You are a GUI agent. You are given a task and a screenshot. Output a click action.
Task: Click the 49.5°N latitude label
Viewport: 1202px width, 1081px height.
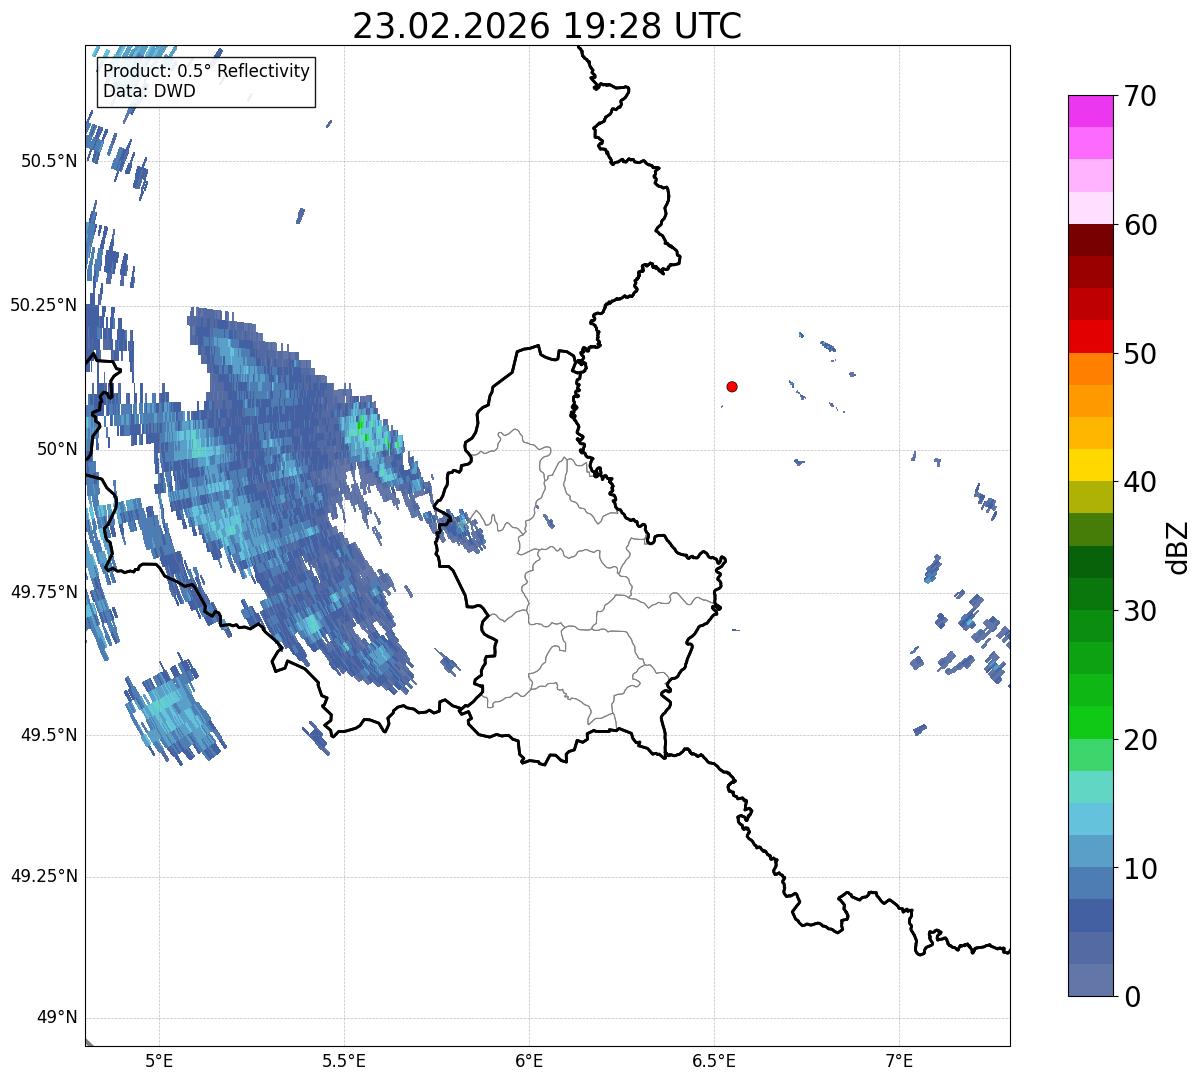[48, 735]
